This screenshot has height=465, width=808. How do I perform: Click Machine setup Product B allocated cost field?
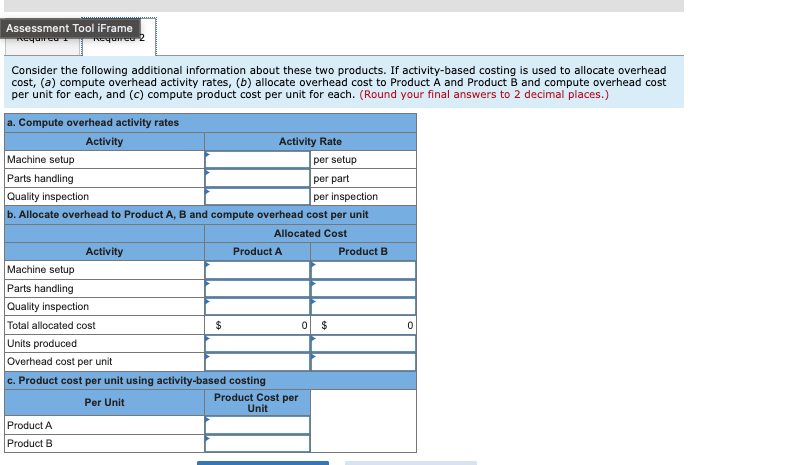[363, 270]
